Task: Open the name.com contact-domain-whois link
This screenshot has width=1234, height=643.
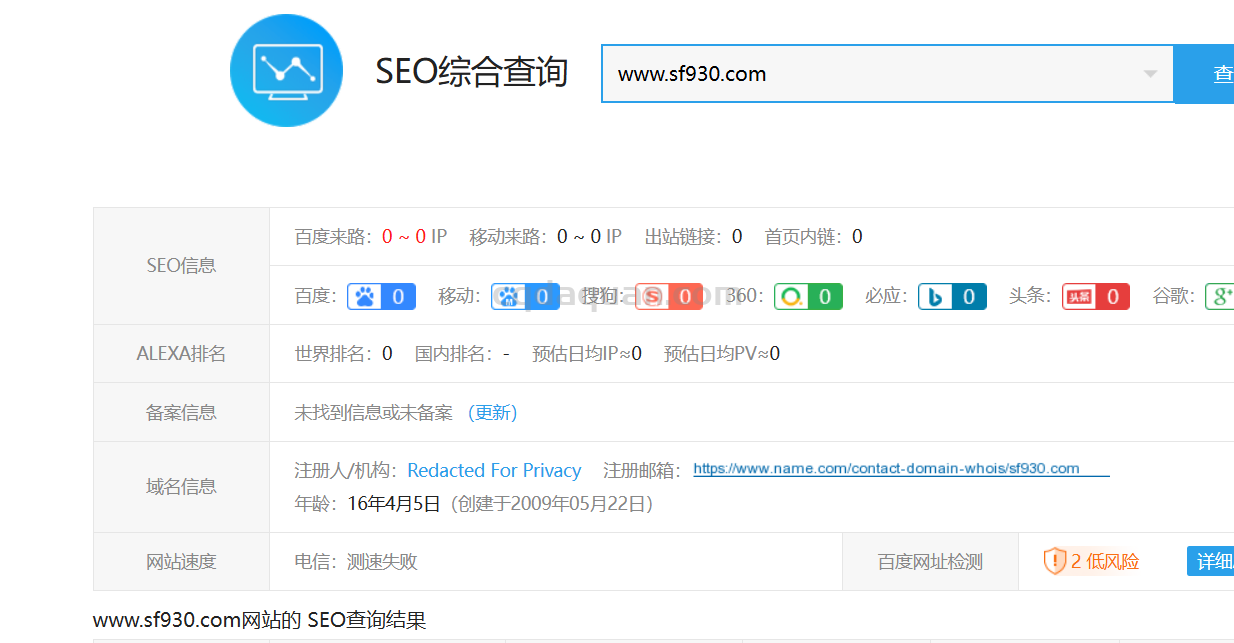Action: tap(886, 469)
